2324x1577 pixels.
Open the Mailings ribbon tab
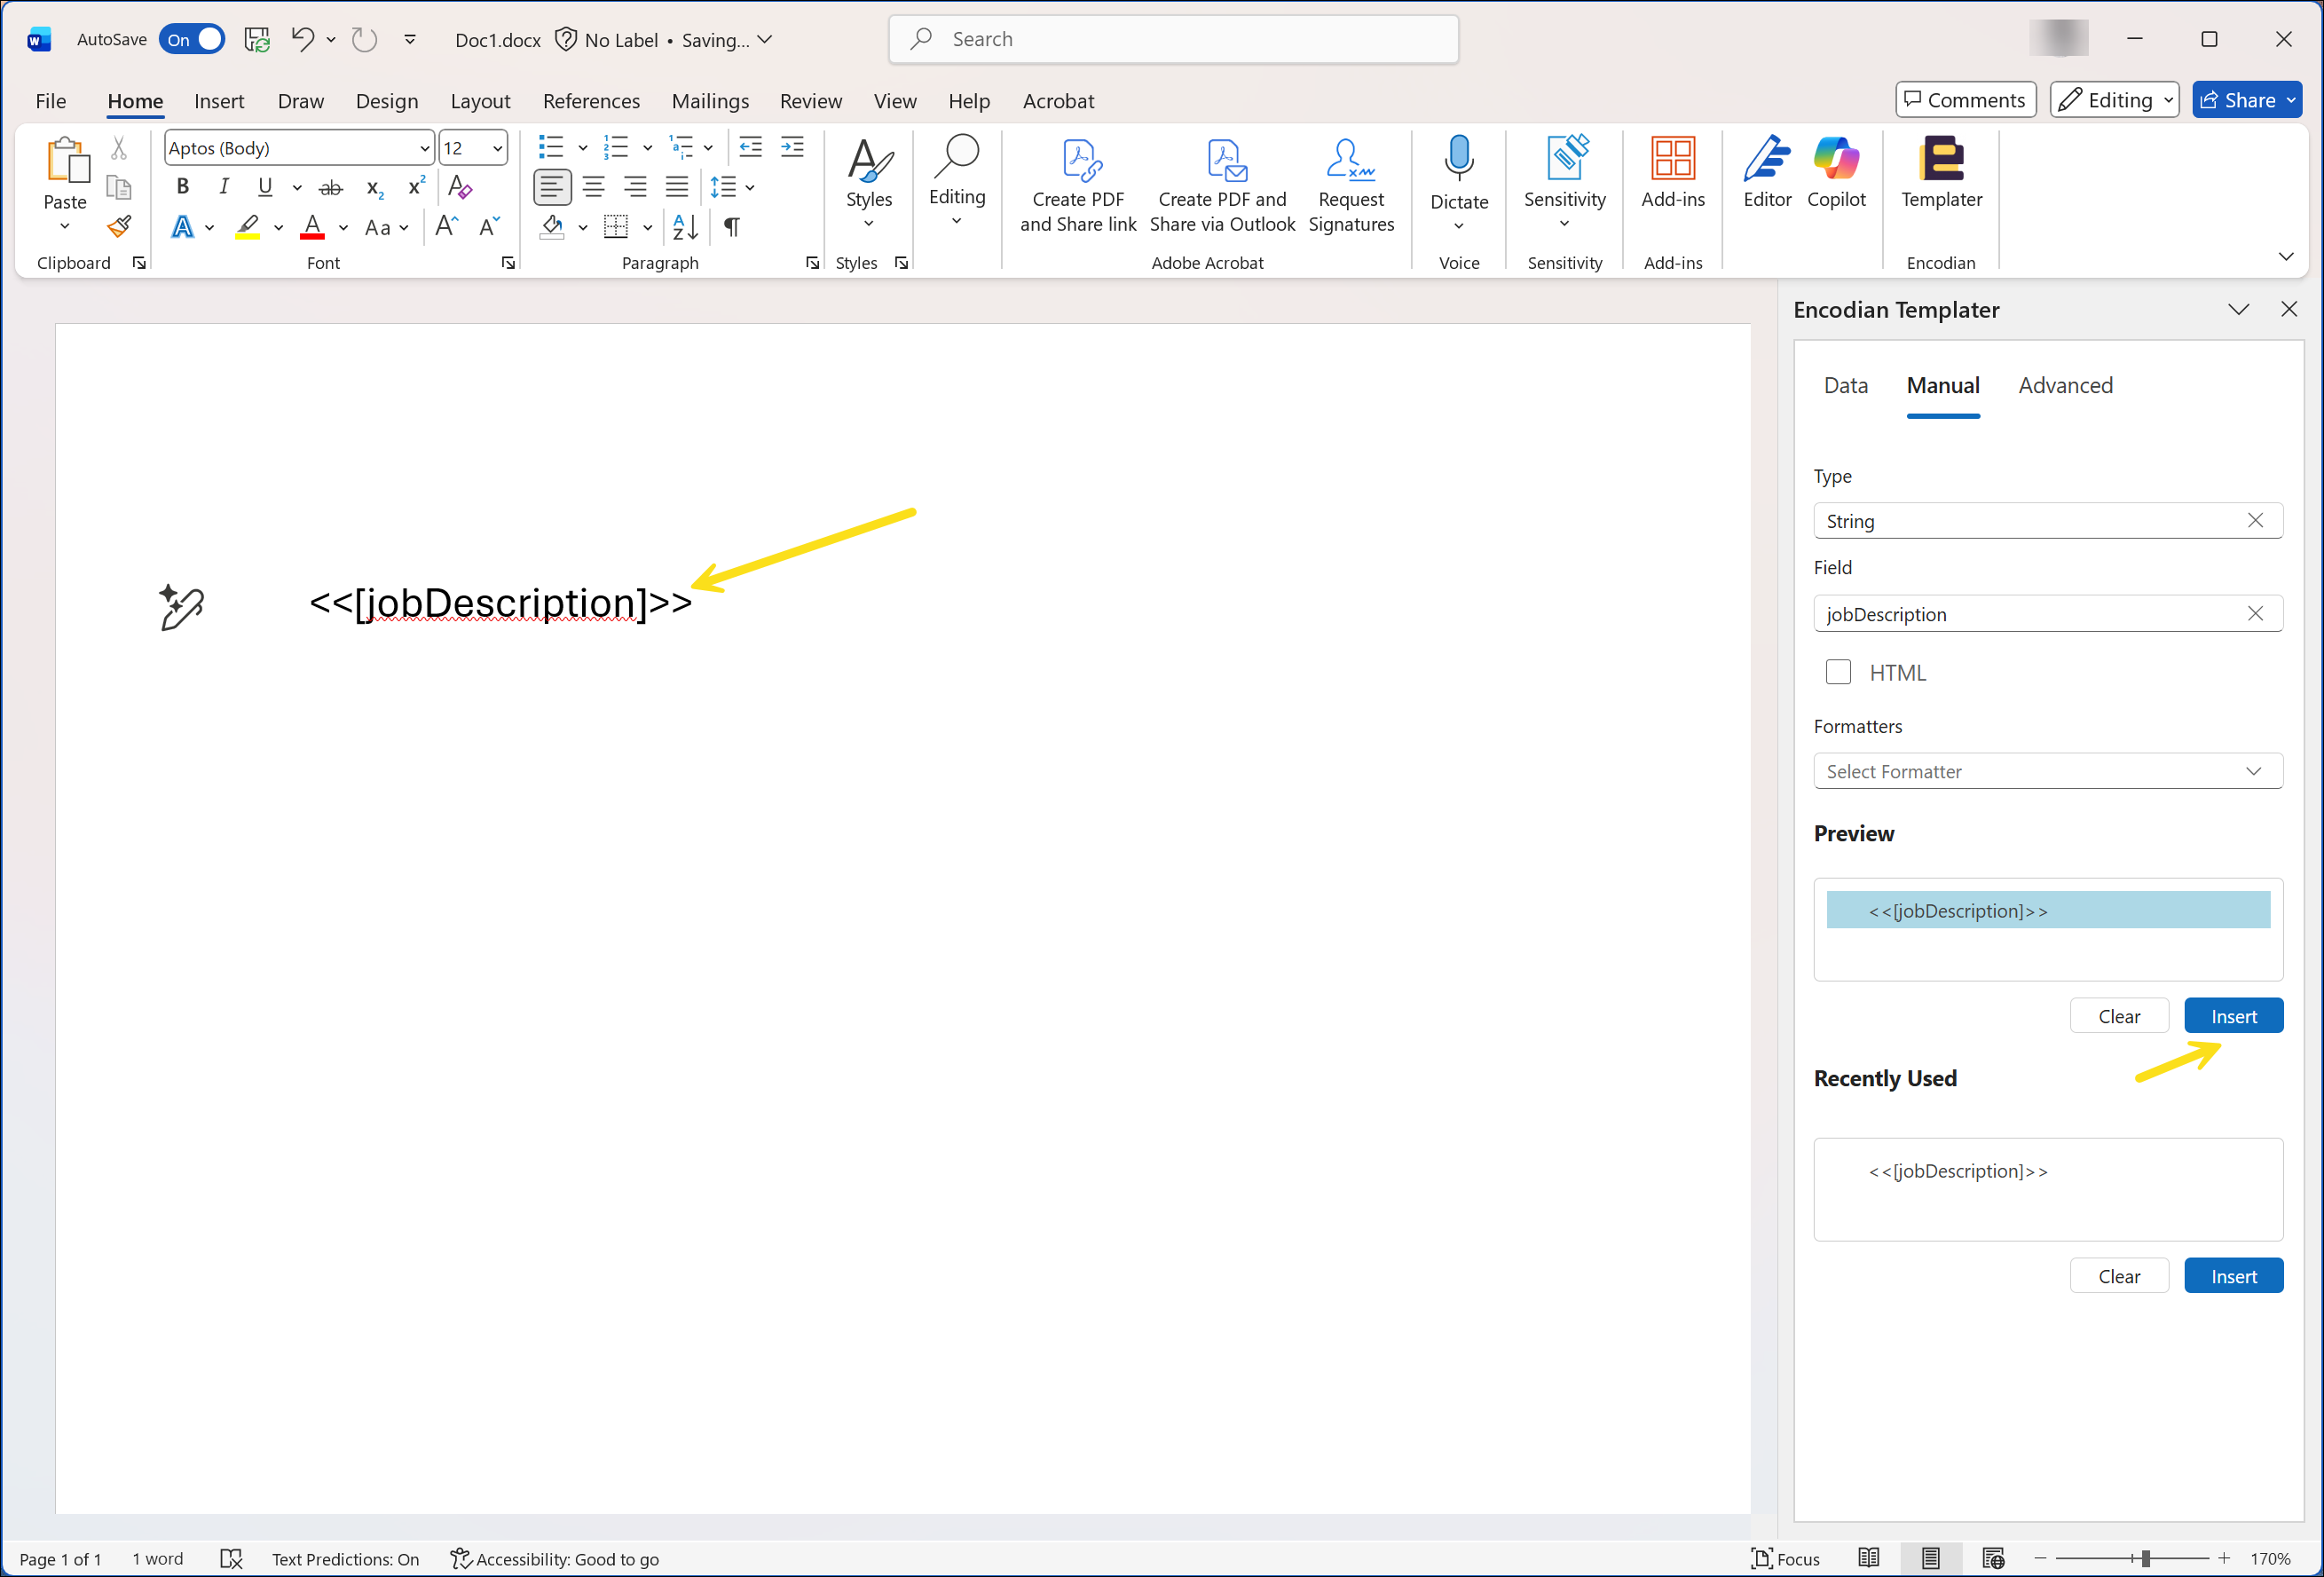(710, 101)
